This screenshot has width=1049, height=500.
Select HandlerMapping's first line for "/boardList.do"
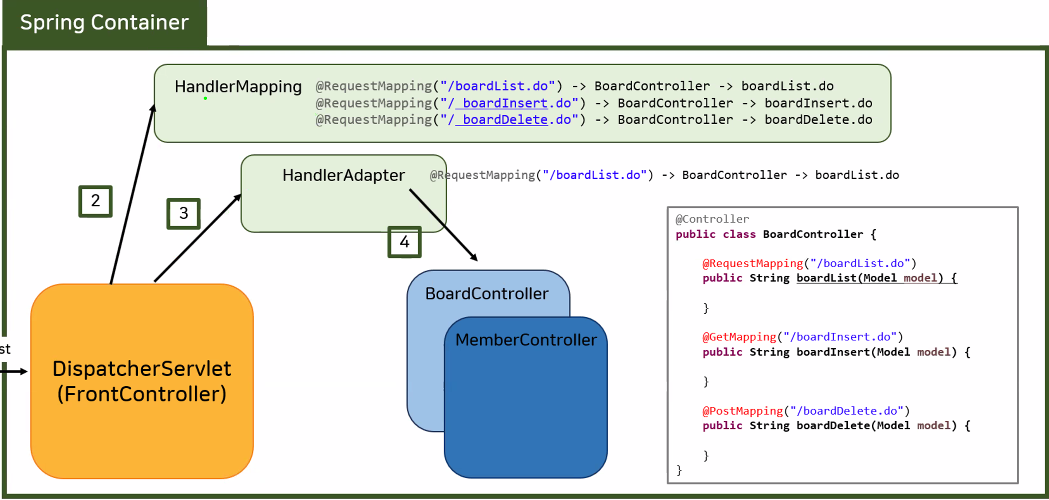click(575, 86)
